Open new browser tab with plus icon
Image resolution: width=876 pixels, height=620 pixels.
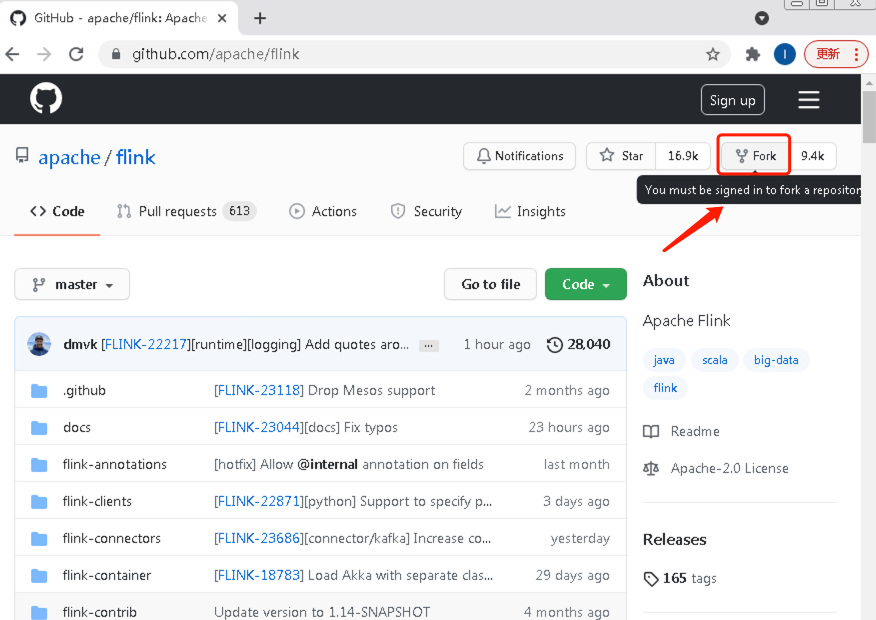(x=260, y=18)
